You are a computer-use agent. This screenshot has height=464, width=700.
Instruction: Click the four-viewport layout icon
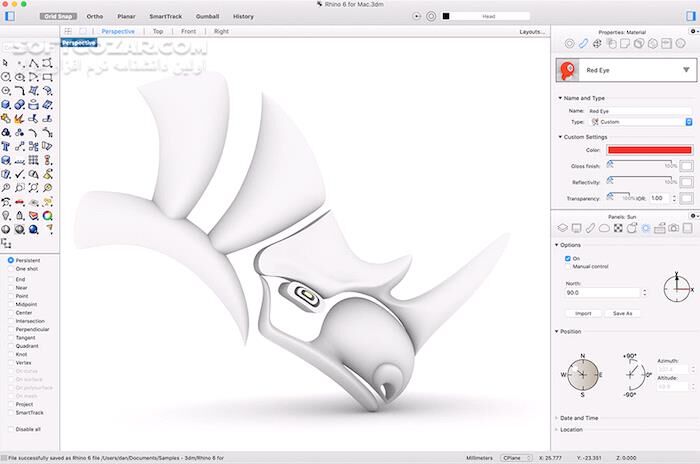tap(68, 31)
